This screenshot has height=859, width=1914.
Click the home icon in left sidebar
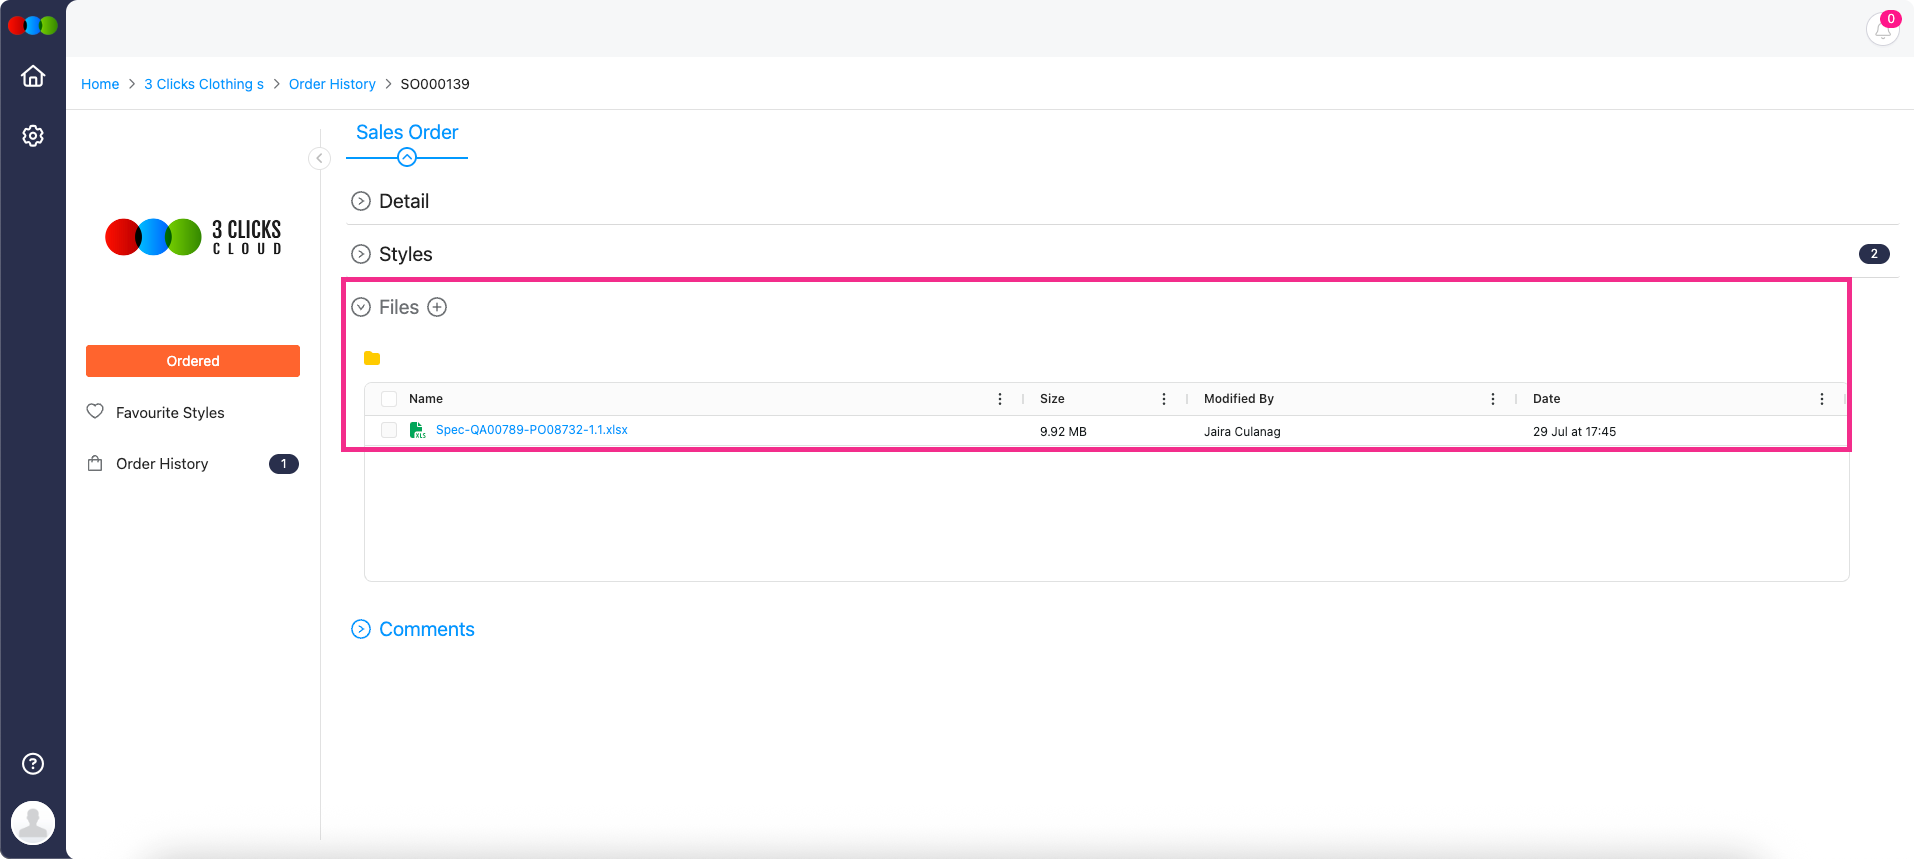[33, 76]
